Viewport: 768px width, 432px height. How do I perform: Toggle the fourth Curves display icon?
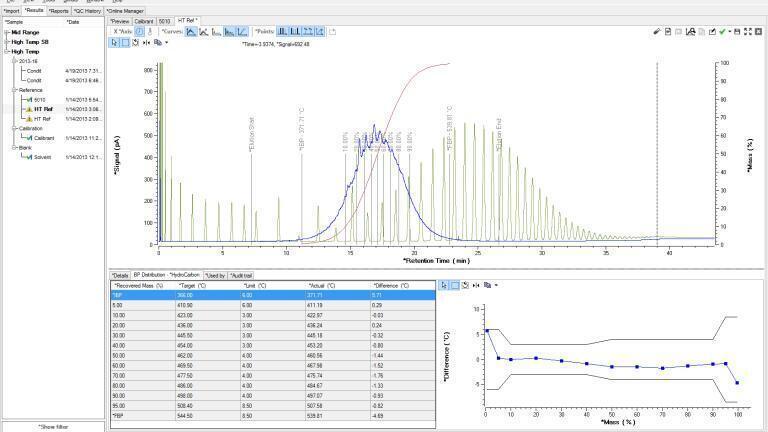tap(229, 32)
